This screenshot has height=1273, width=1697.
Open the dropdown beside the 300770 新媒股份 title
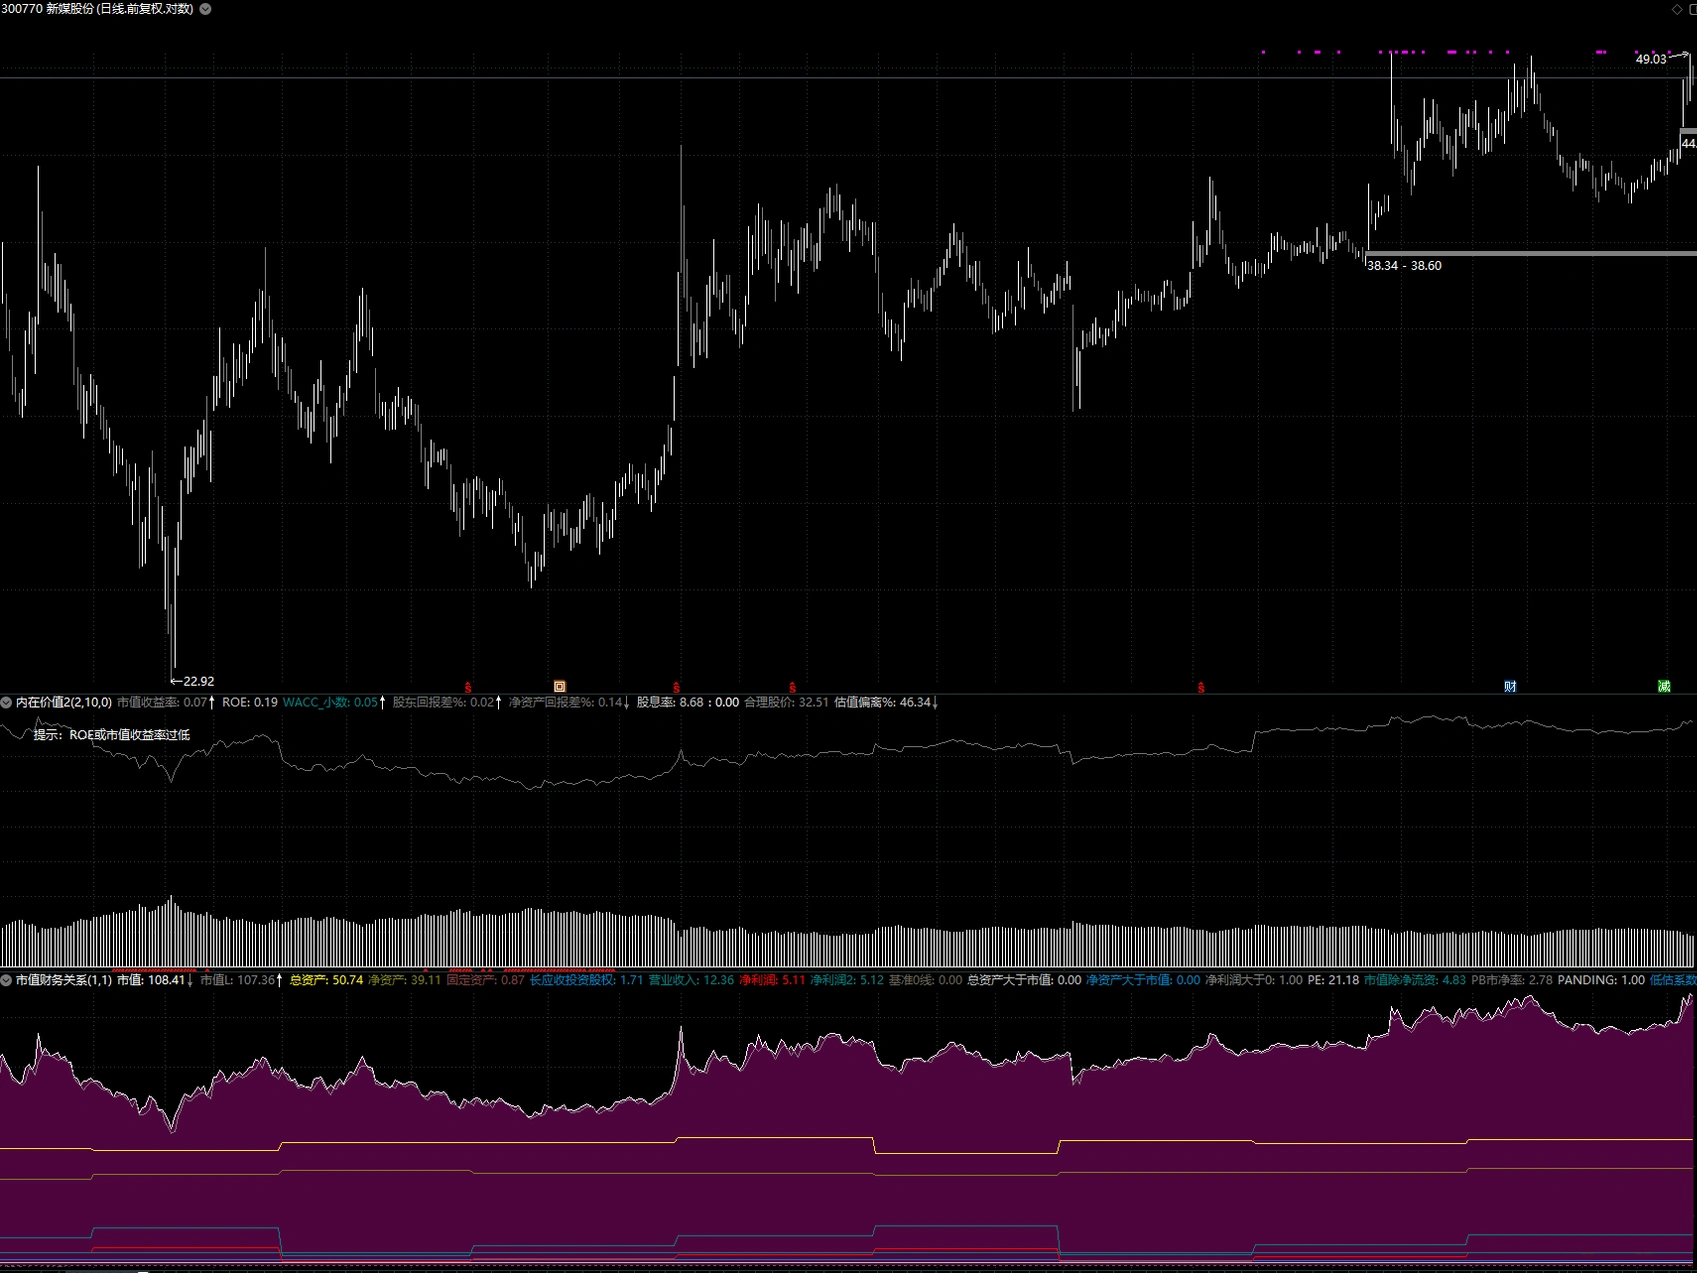206,9
